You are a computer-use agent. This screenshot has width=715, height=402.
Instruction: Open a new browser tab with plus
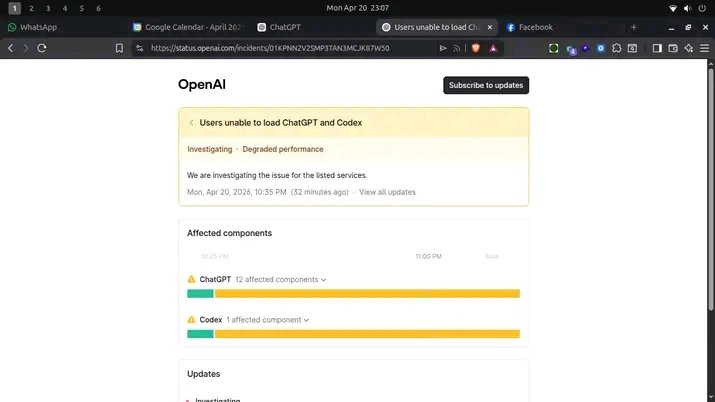pyautogui.click(x=633, y=27)
